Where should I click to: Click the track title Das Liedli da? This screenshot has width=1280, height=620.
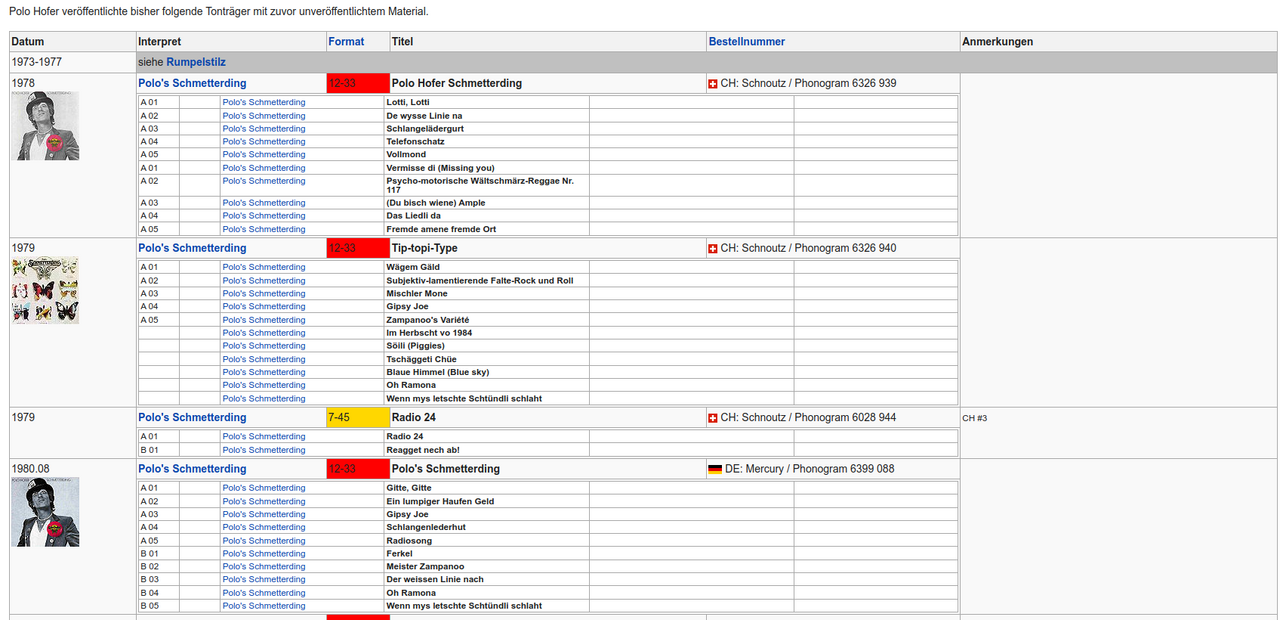(414, 216)
